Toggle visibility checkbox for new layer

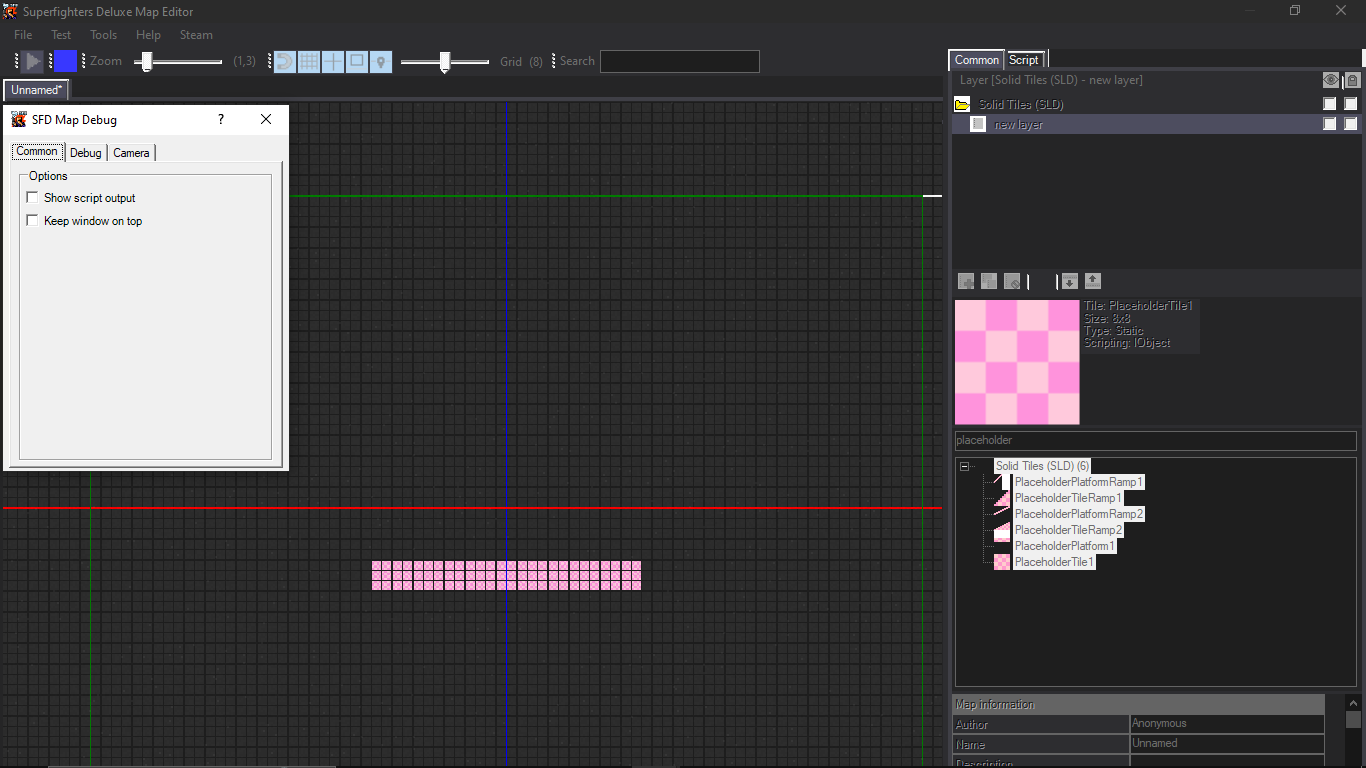[x=1329, y=124]
